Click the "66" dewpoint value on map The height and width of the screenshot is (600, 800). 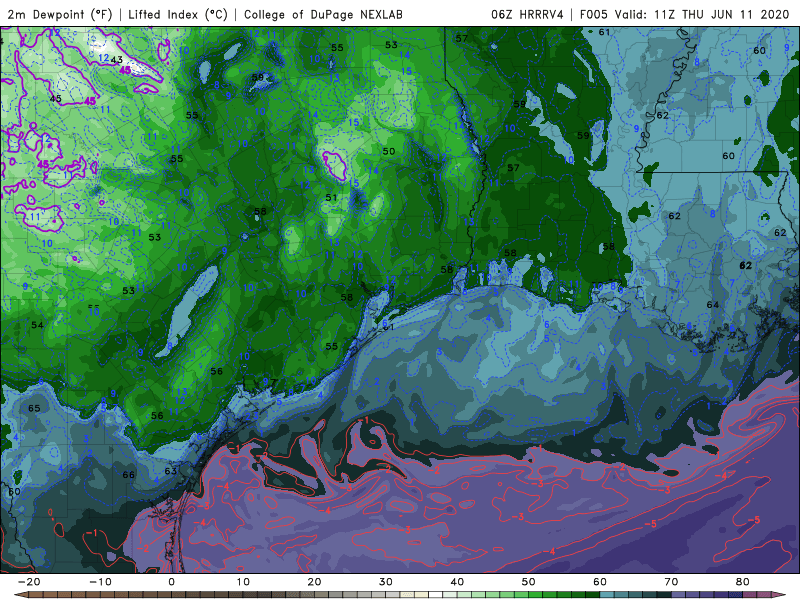coord(129,475)
